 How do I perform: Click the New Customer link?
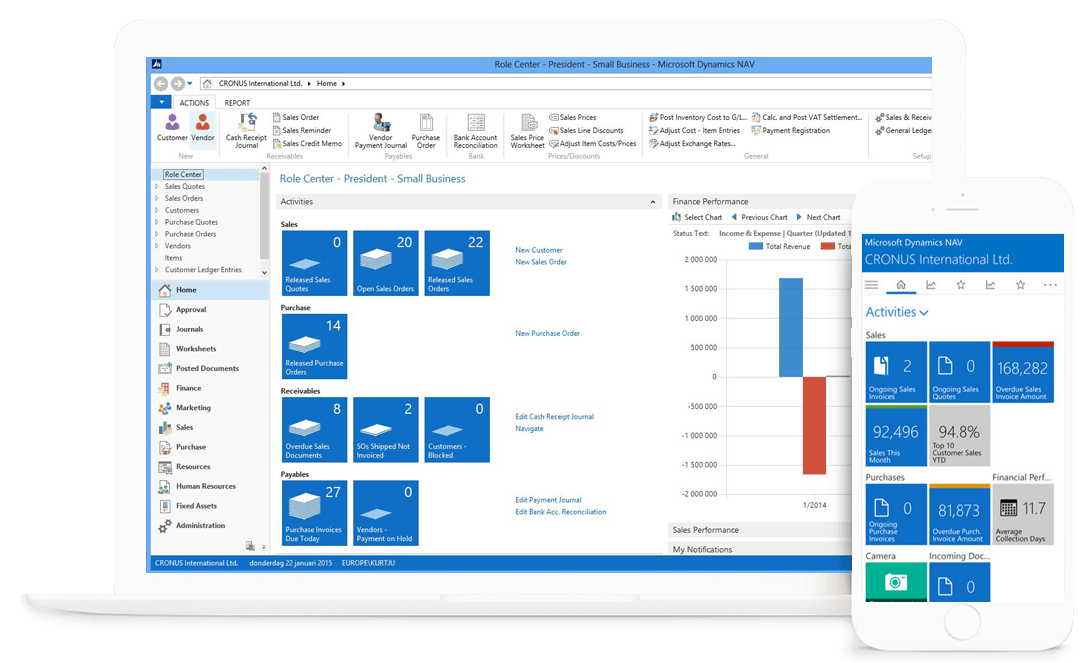click(539, 250)
